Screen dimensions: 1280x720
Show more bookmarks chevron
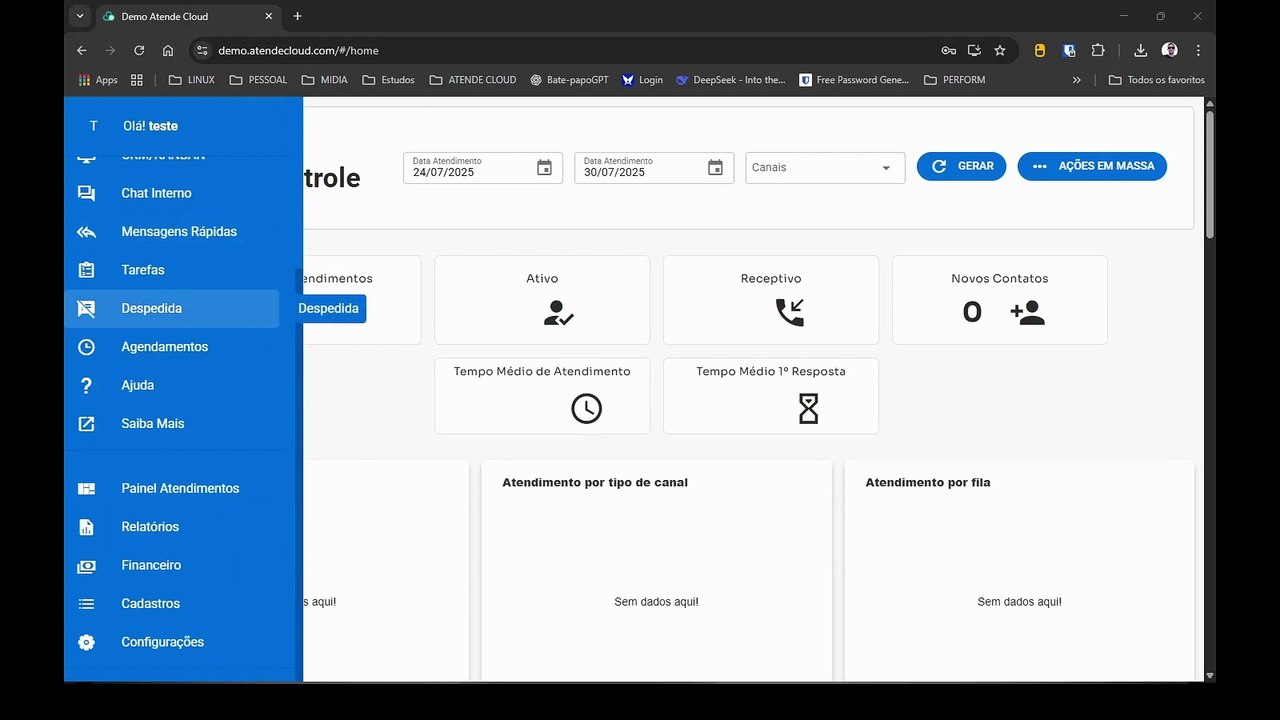(1076, 80)
